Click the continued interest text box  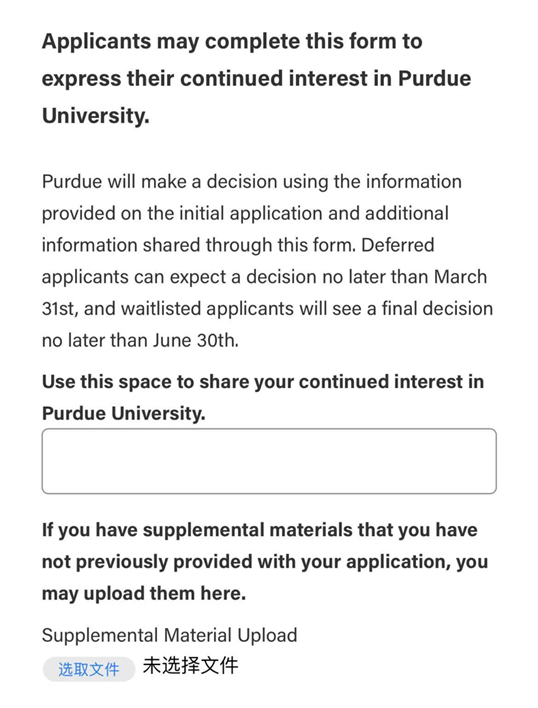click(269, 461)
